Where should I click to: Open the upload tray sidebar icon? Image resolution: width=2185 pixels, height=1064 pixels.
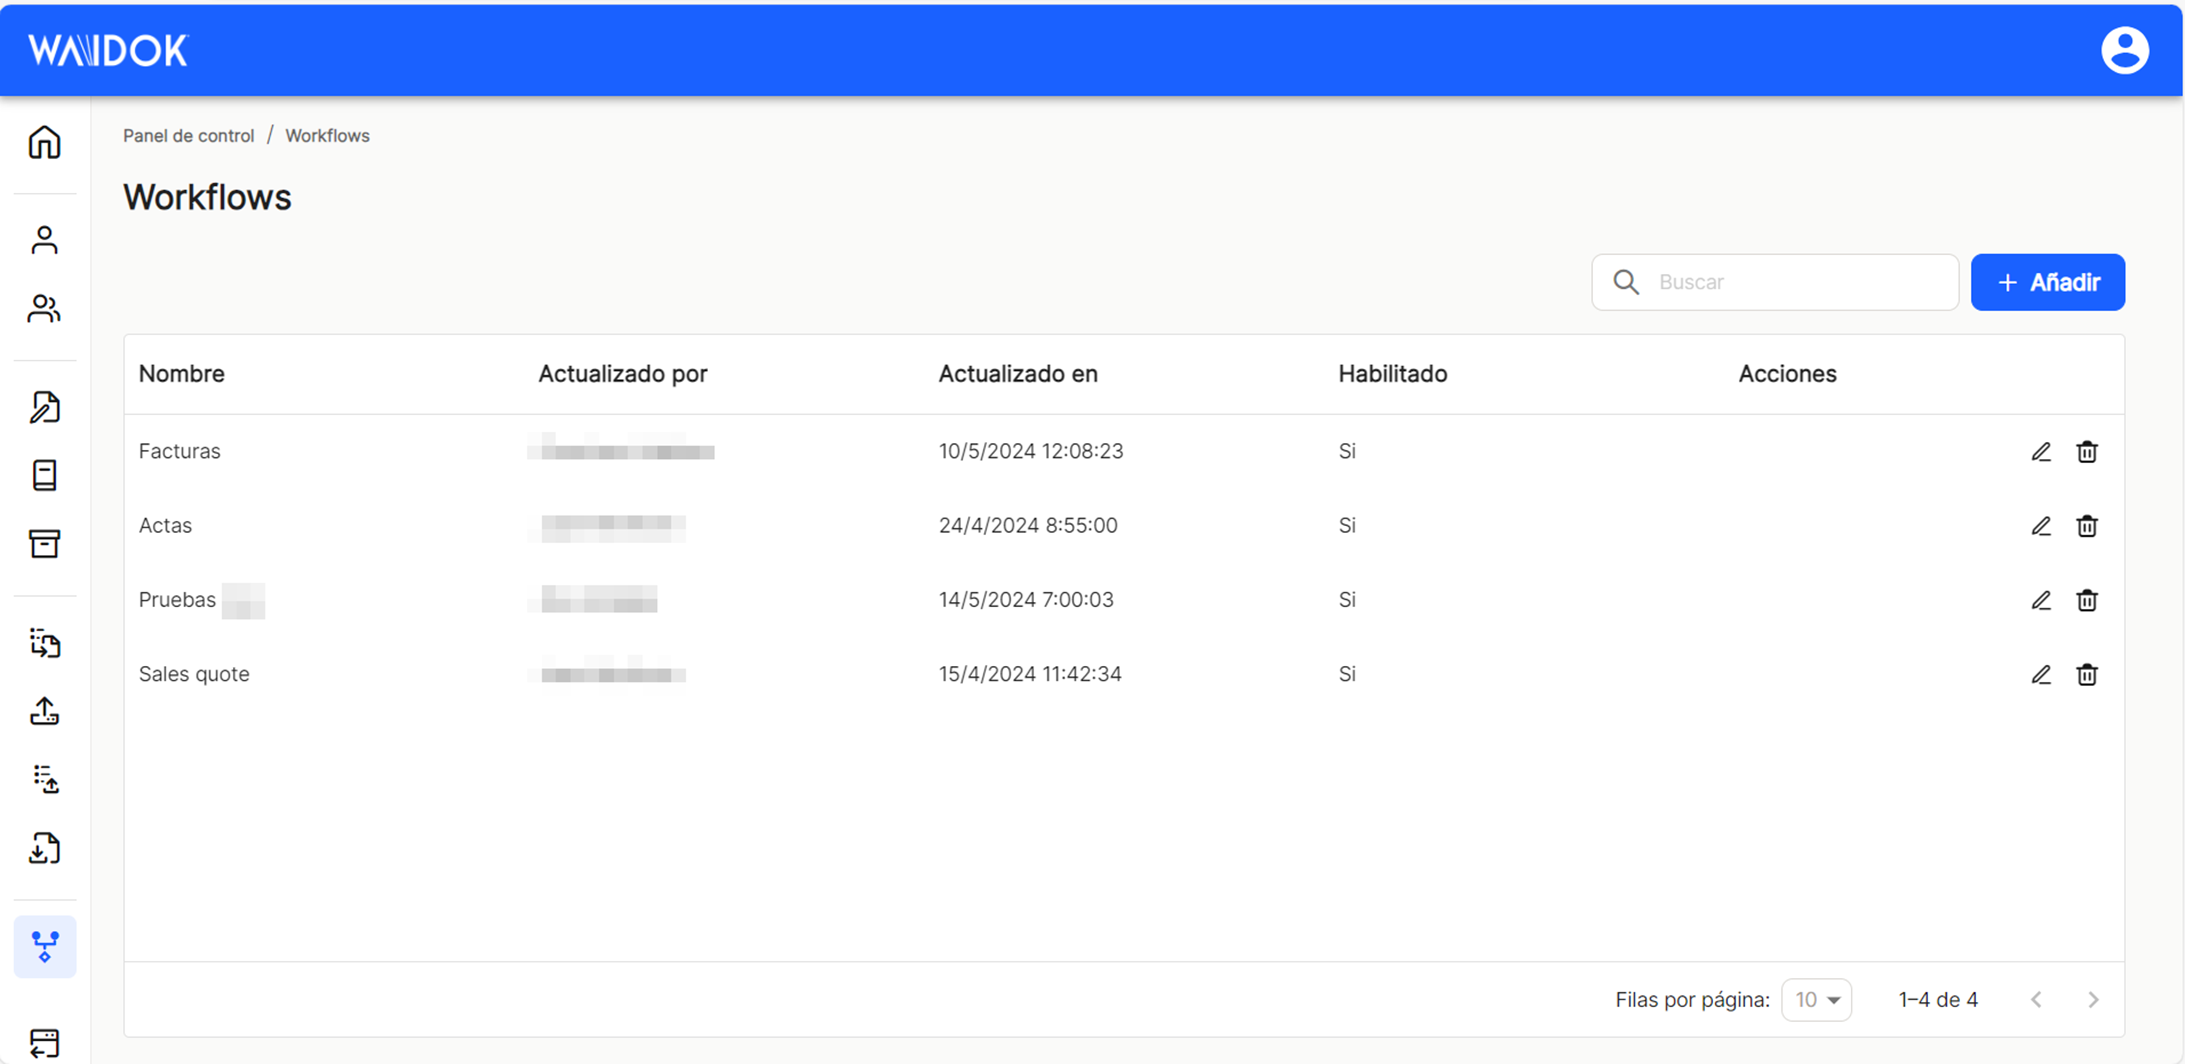click(x=44, y=711)
